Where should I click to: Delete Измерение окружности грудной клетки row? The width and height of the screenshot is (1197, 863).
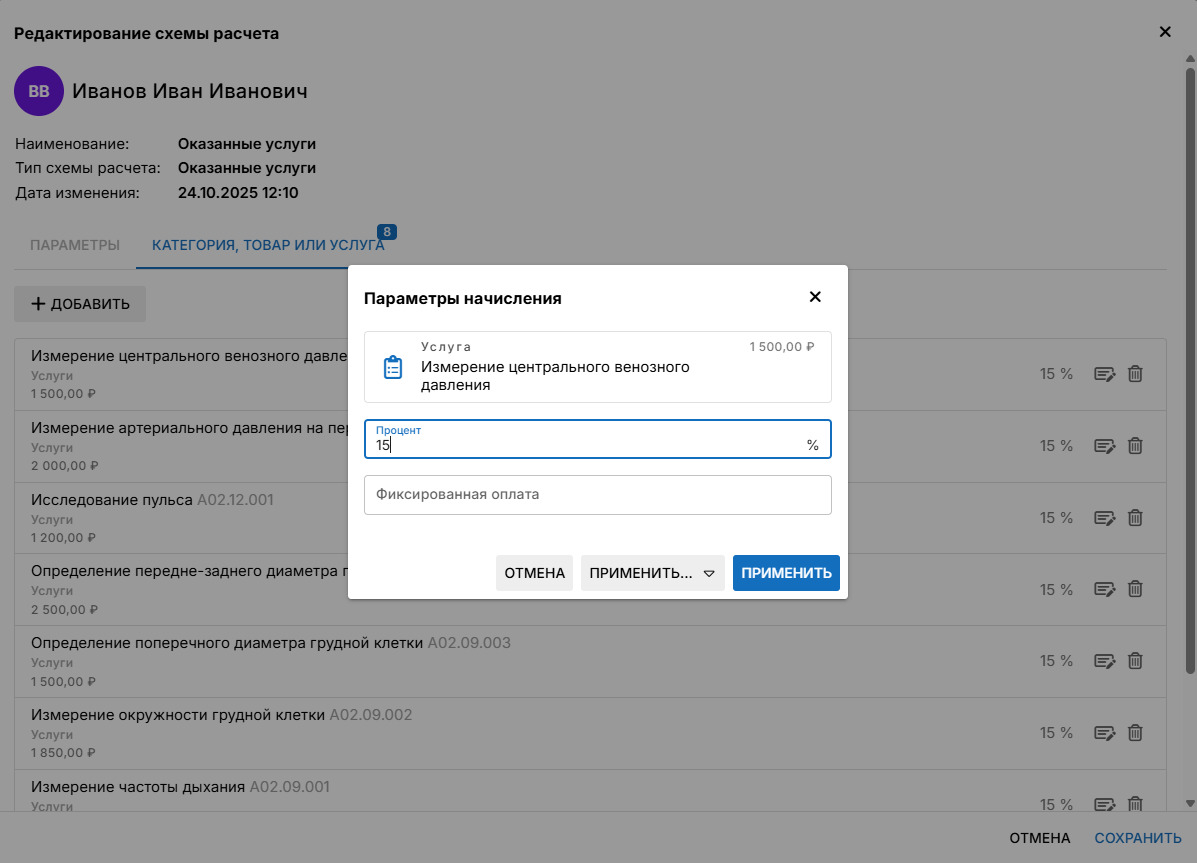pos(1135,733)
